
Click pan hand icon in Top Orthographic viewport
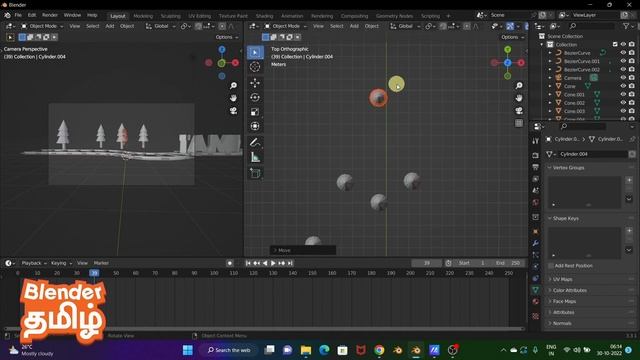coord(519,98)
